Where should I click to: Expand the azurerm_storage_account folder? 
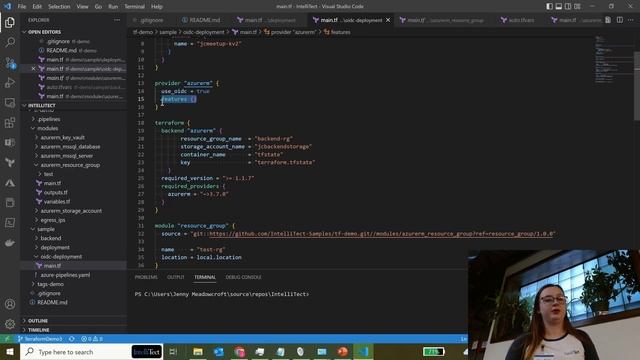pyautogui.click(x=71, y=211)
